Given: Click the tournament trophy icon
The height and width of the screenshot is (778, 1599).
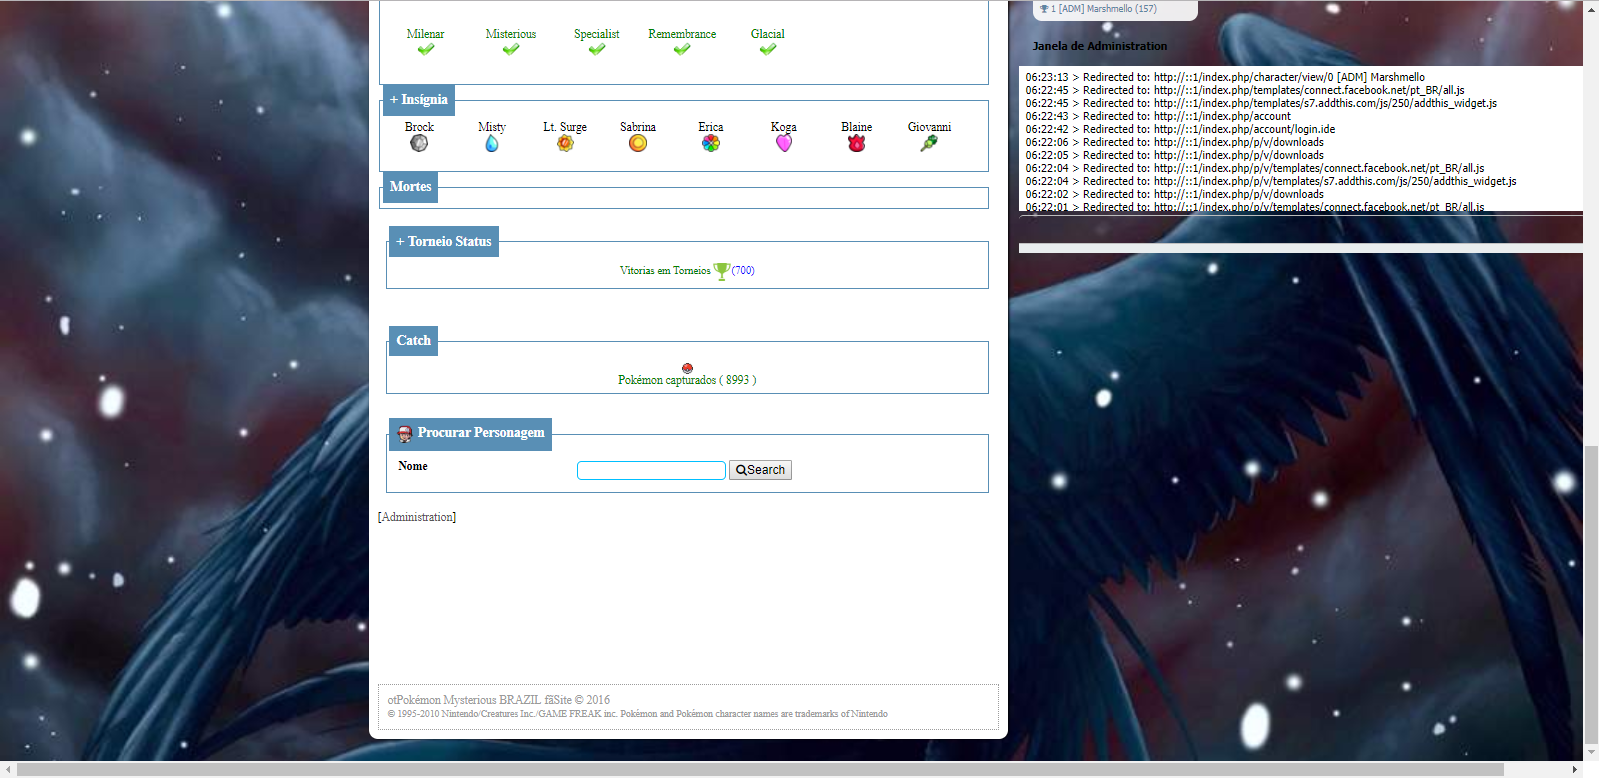Looking at the screenshot, I should (x=722, y=271).
